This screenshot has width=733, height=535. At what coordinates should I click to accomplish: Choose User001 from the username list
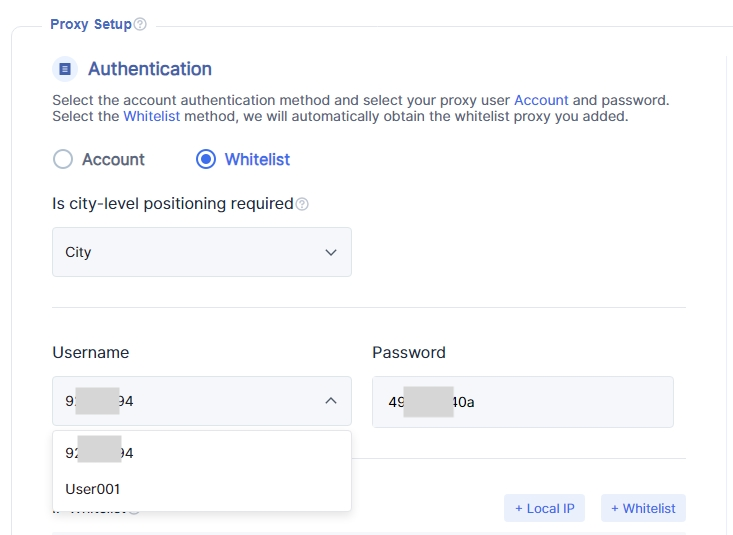pyautogui.click(x=93, y=489)
